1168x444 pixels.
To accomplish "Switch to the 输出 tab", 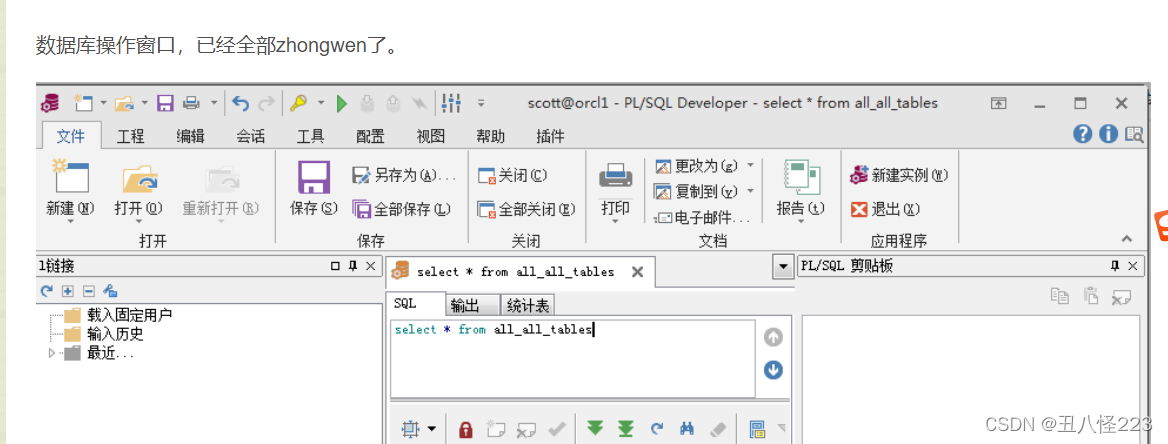I will coord(472,305).
